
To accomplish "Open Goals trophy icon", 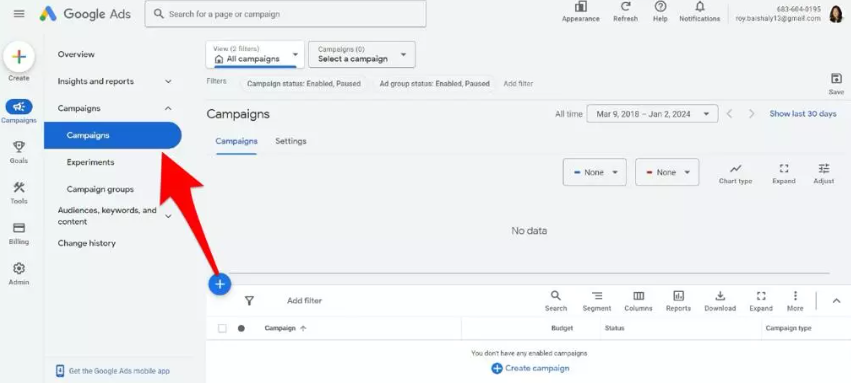I will 19,147.
